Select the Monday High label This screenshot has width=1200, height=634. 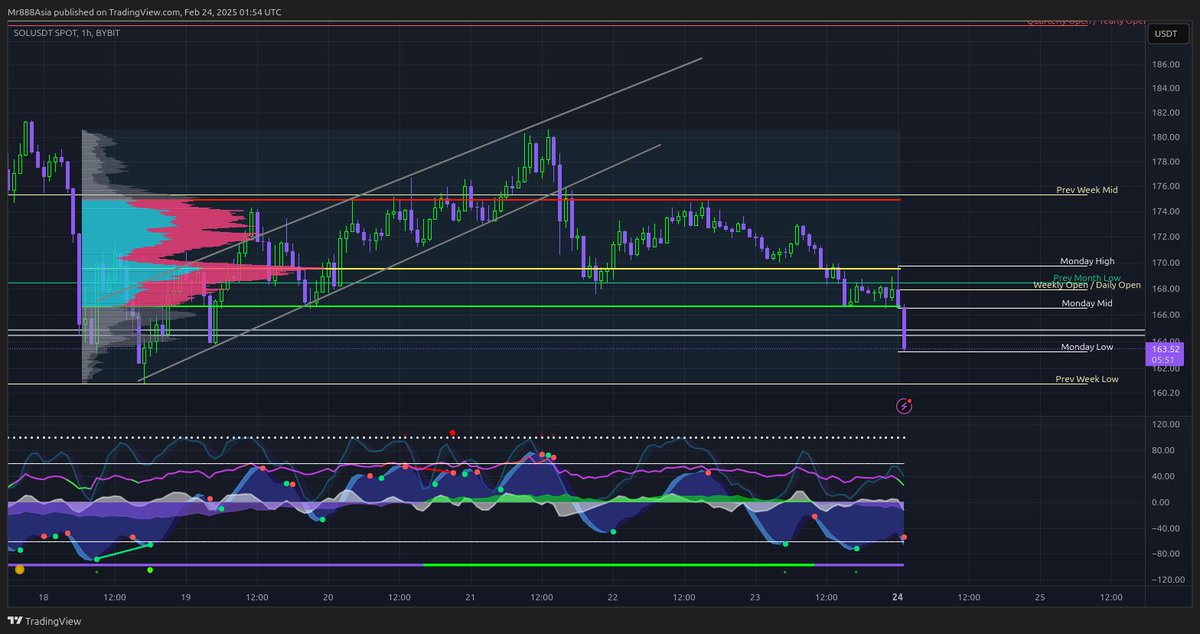coord(1087,261)
